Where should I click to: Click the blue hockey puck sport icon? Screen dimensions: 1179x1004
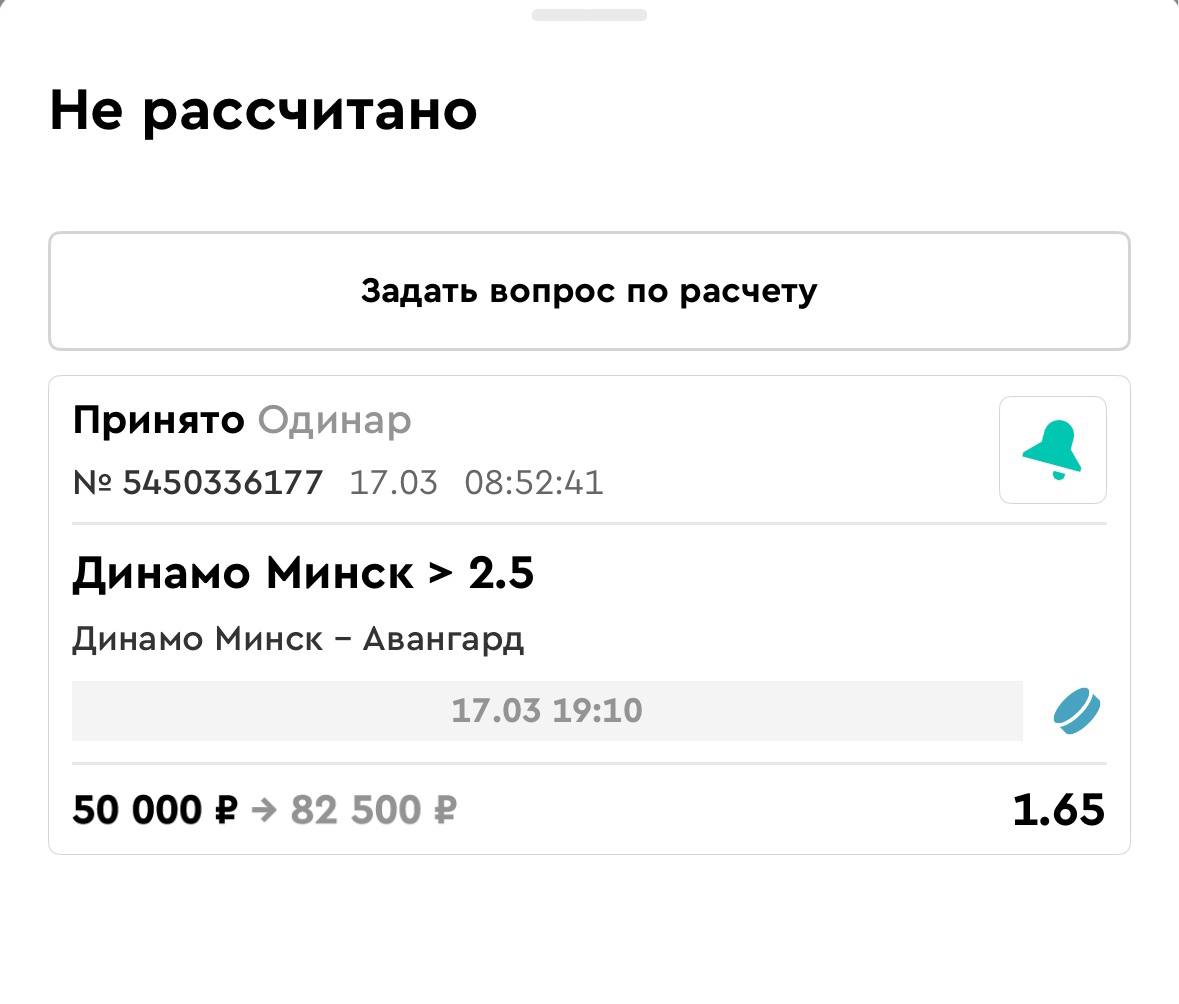tap(1076, 711)
